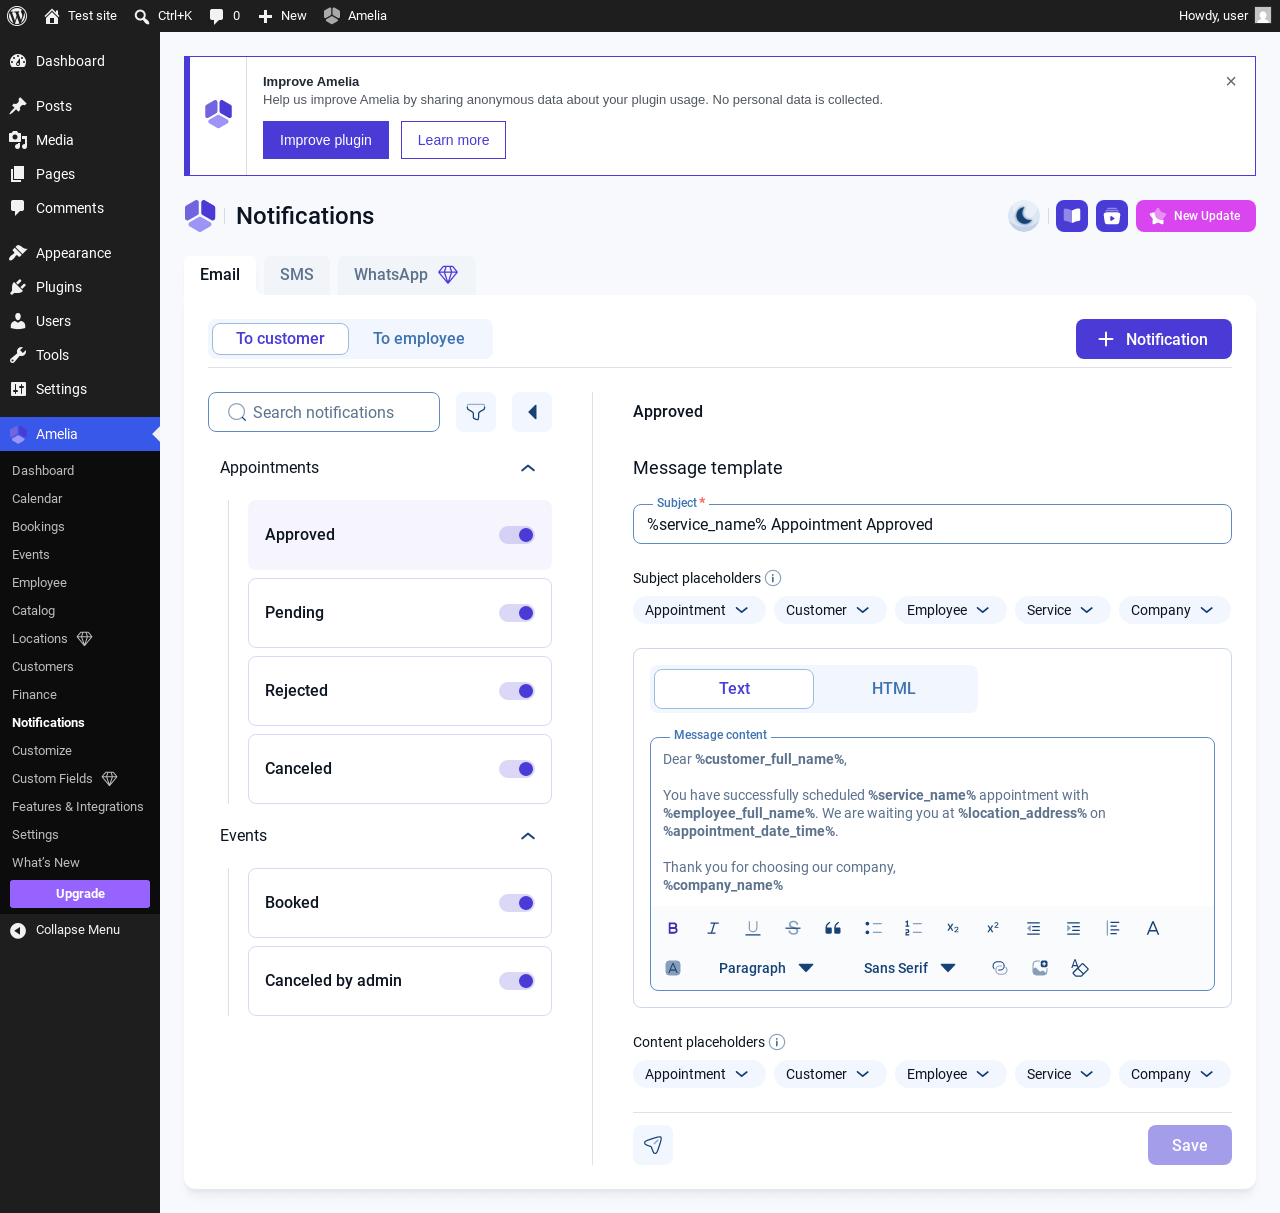Apply italic formatting in message editor
The image size is (1280, 1213).
(x=713, y=928)
